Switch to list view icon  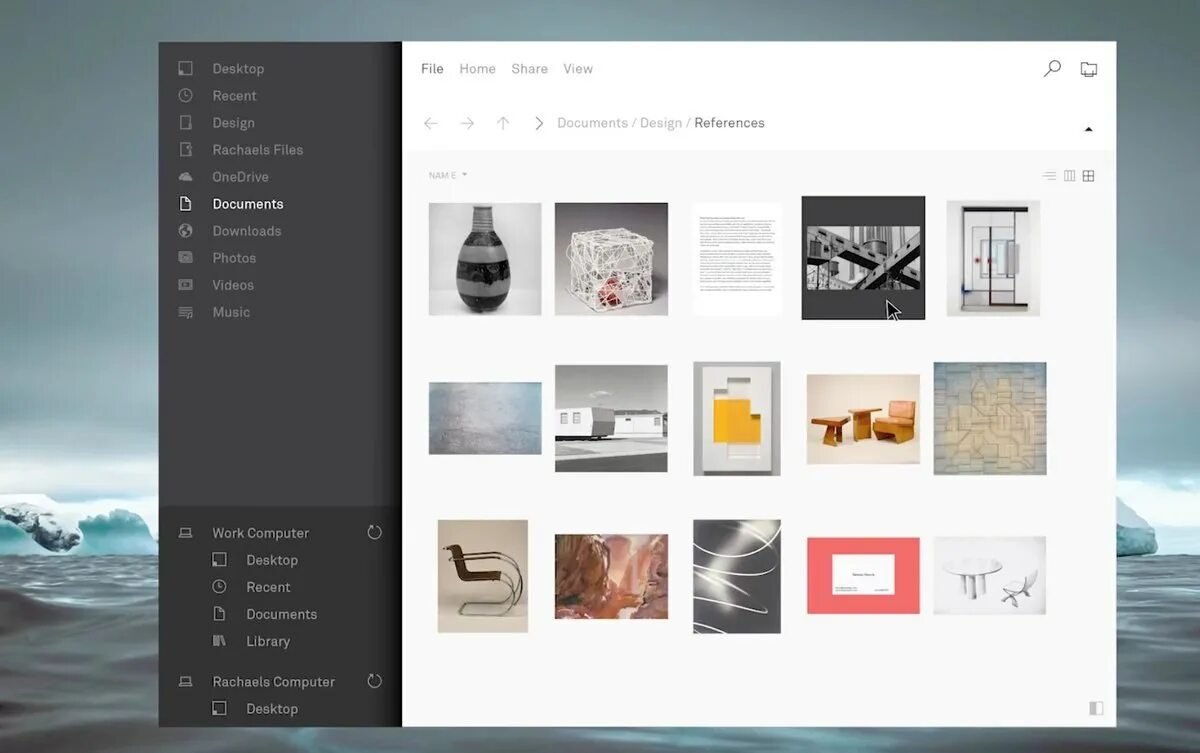coord(1049,176)
